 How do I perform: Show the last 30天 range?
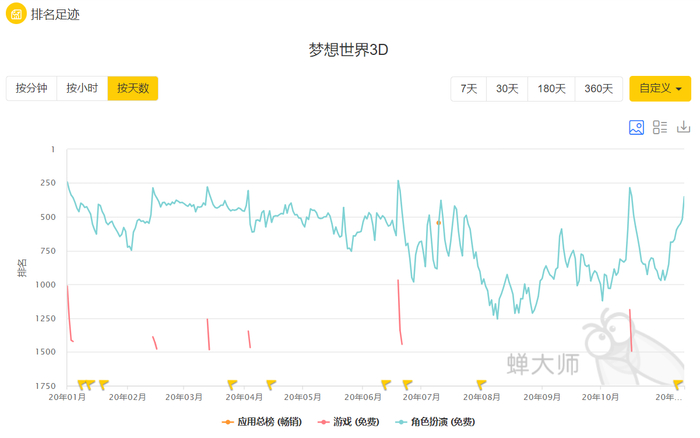pos(507,88)
